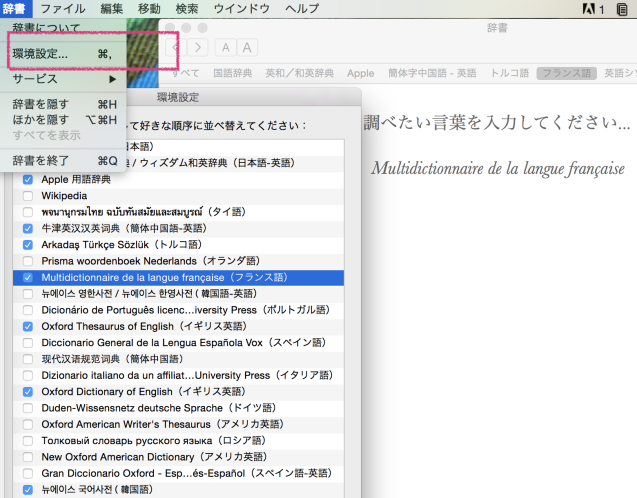Uncheck Oxford Dictionary of English checkbox

[28, 392]
